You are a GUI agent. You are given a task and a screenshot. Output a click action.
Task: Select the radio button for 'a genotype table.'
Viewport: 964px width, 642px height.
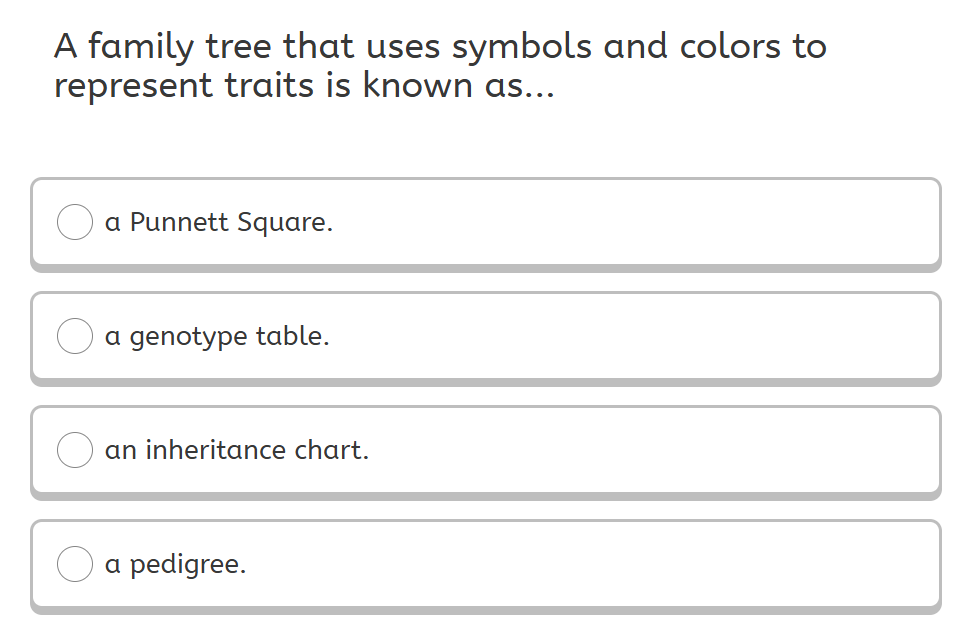tap(75, 336)
